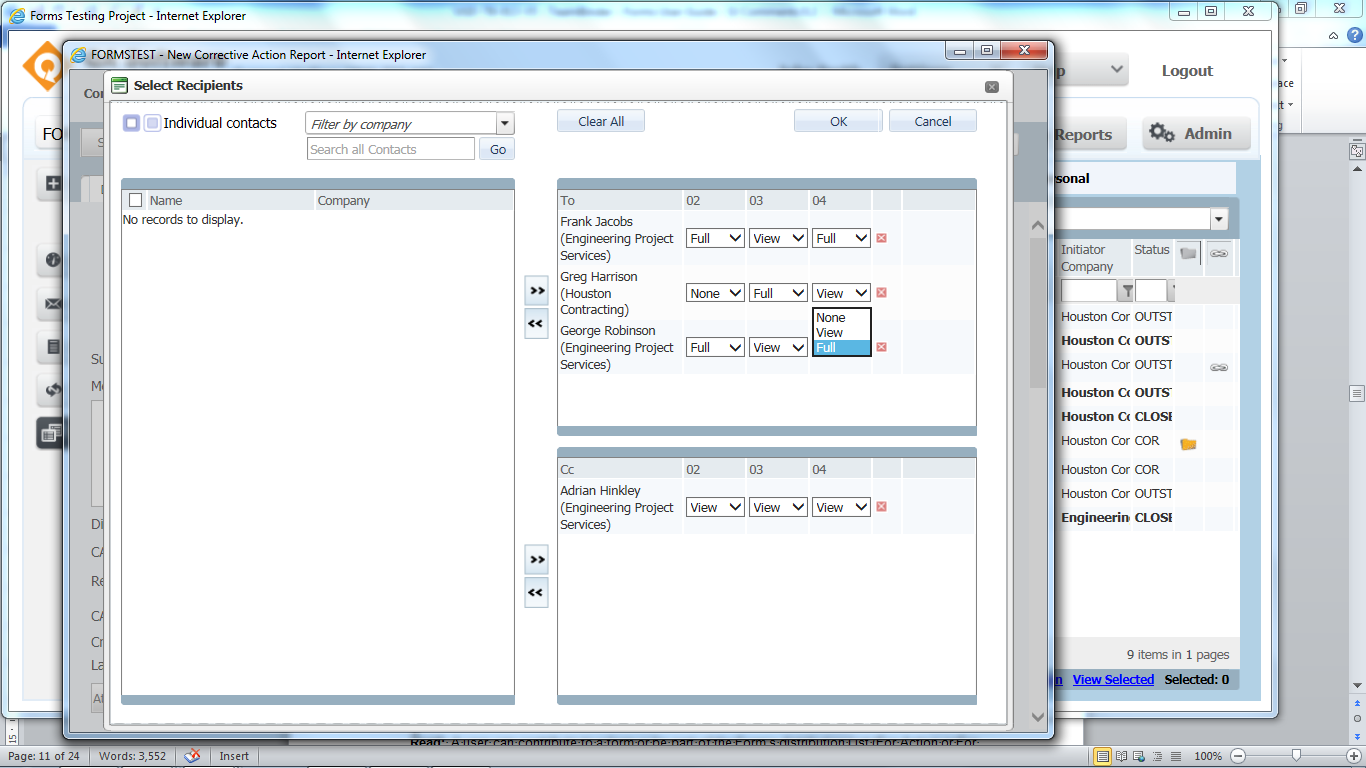The height and width of the screenshot is (768, 1366).
Task: Toggle the first Individual contacts switch
Action: (x=132, y=123)
